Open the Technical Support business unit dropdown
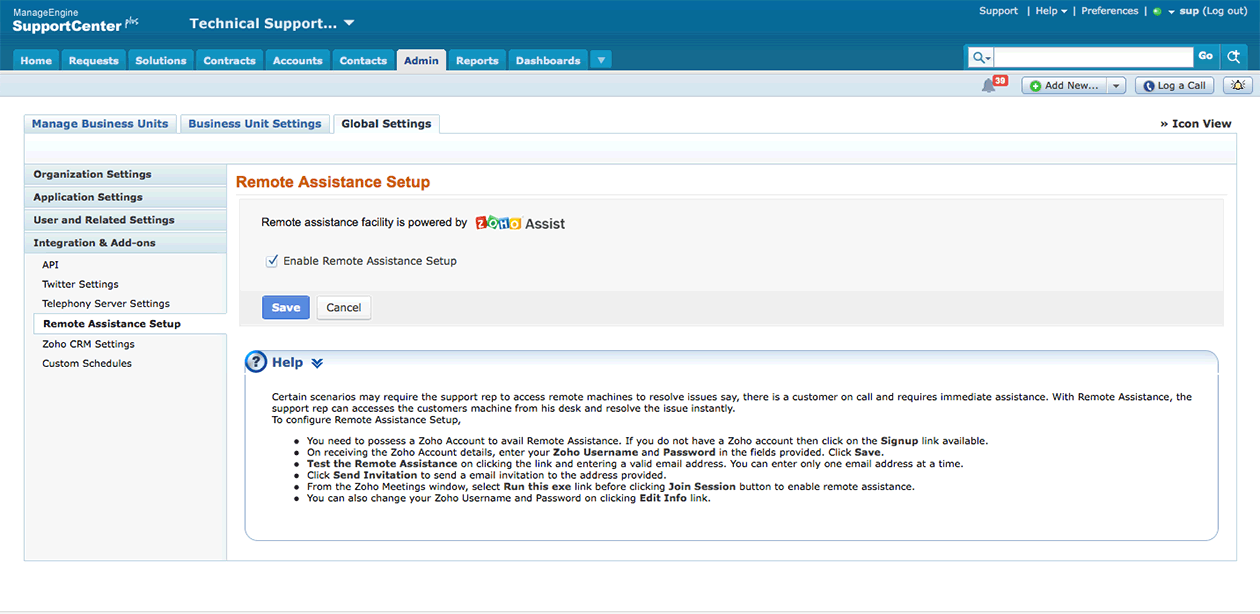Viewport: 1260px width, 614px height. (272, 23)
